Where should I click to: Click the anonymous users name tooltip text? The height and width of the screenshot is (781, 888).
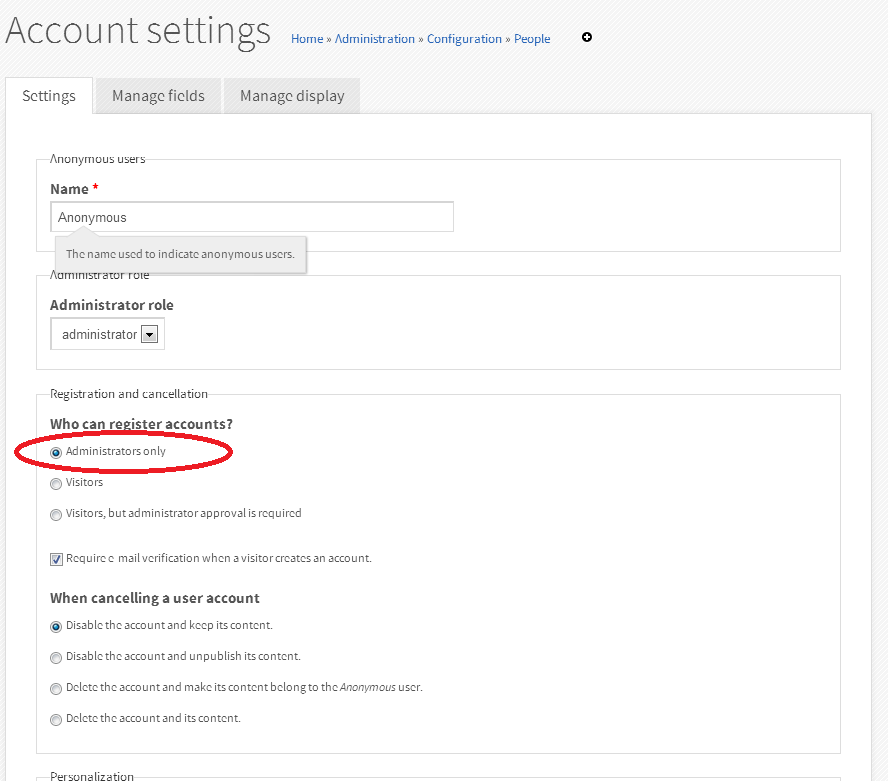pos(180,254)
